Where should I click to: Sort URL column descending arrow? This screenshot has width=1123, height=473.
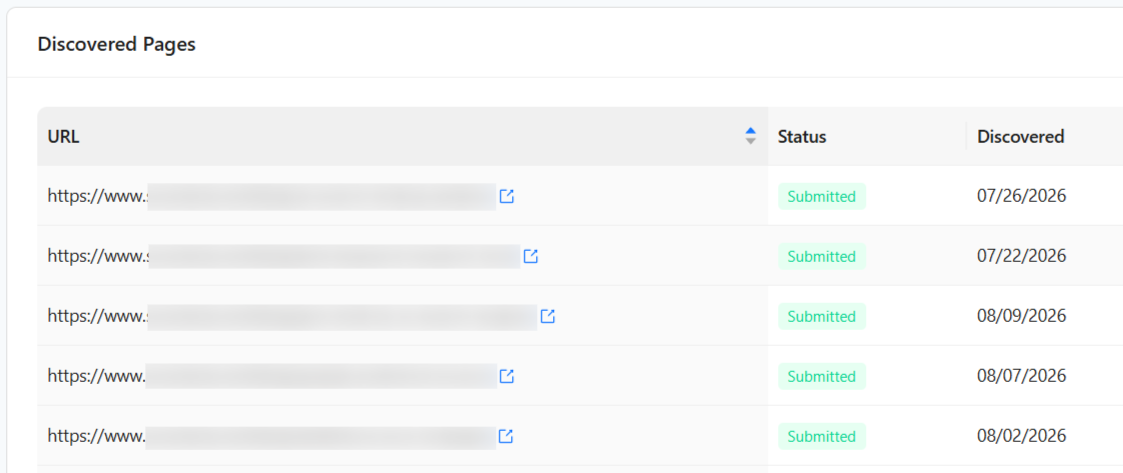coord(751,141)
